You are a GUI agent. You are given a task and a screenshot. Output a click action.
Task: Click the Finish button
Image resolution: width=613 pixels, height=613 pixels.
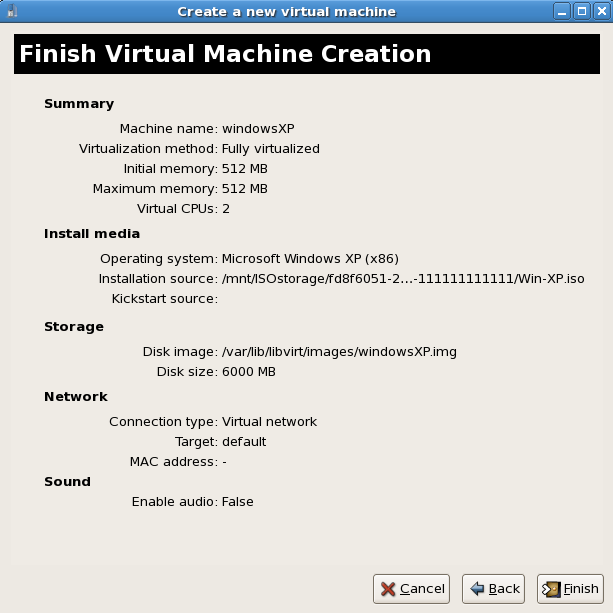point(570,589)
